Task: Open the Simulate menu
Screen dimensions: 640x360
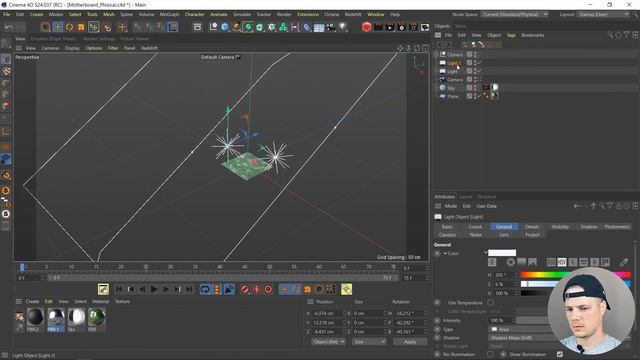Action: 242,14
